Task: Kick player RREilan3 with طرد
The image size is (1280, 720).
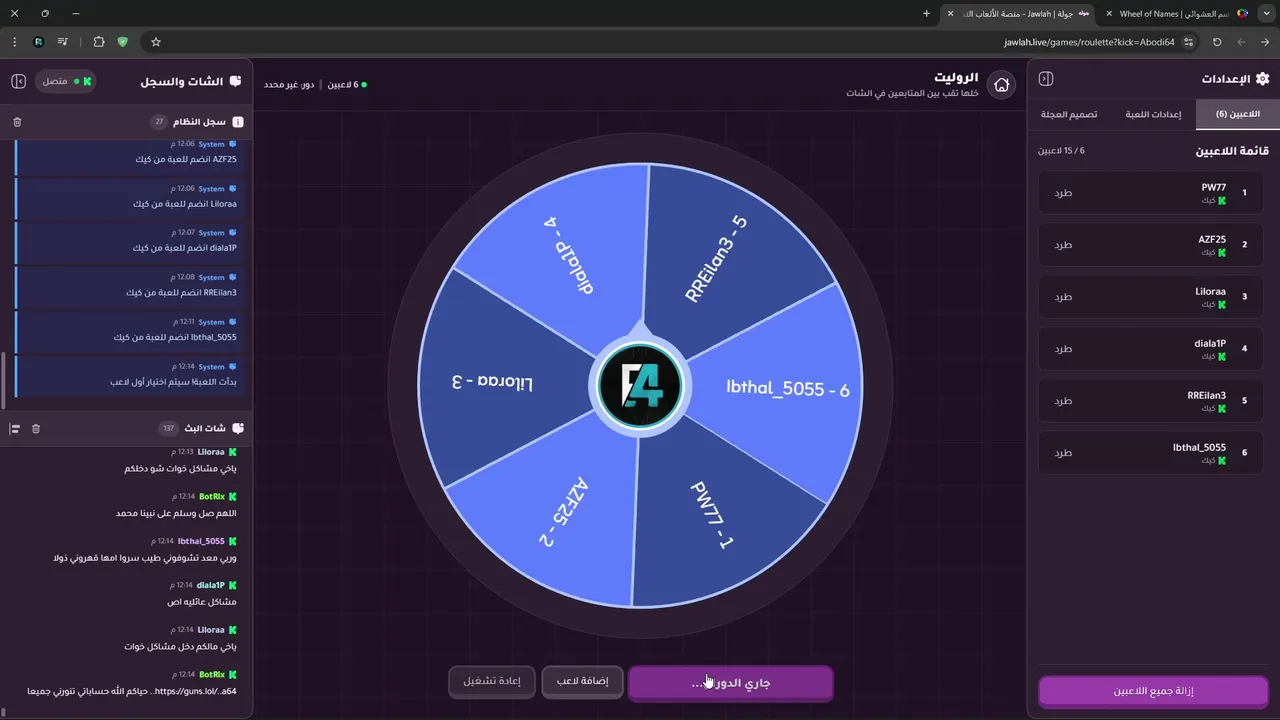Action: (x=1063, y=400)
